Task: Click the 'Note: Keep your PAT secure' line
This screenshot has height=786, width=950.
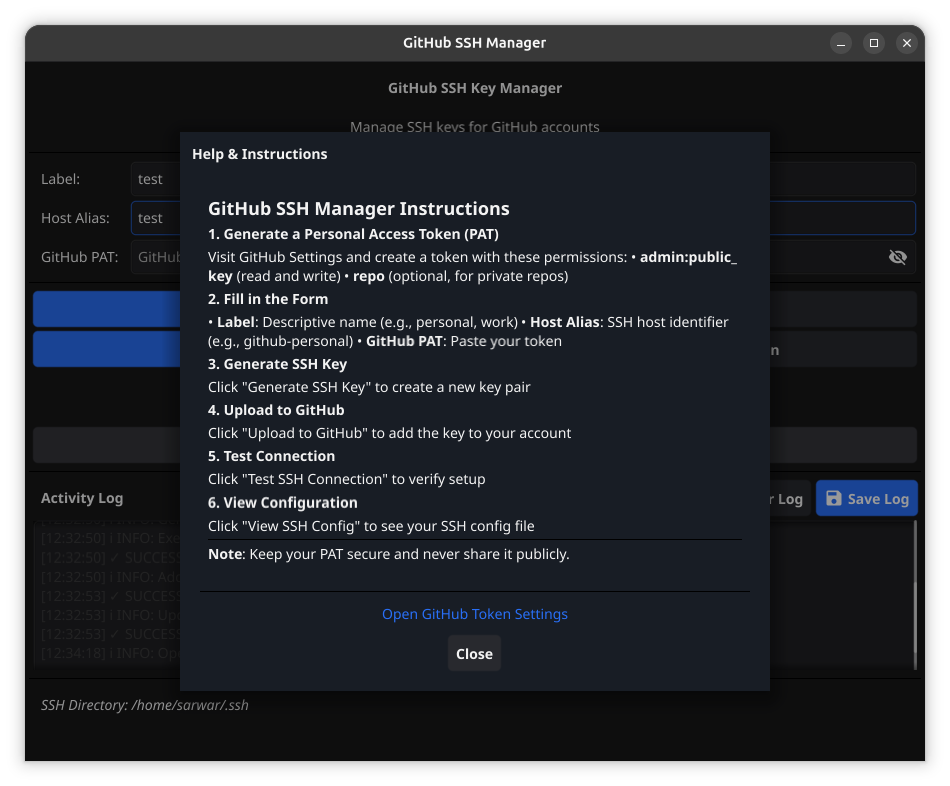Action: [x=388, y=554]
